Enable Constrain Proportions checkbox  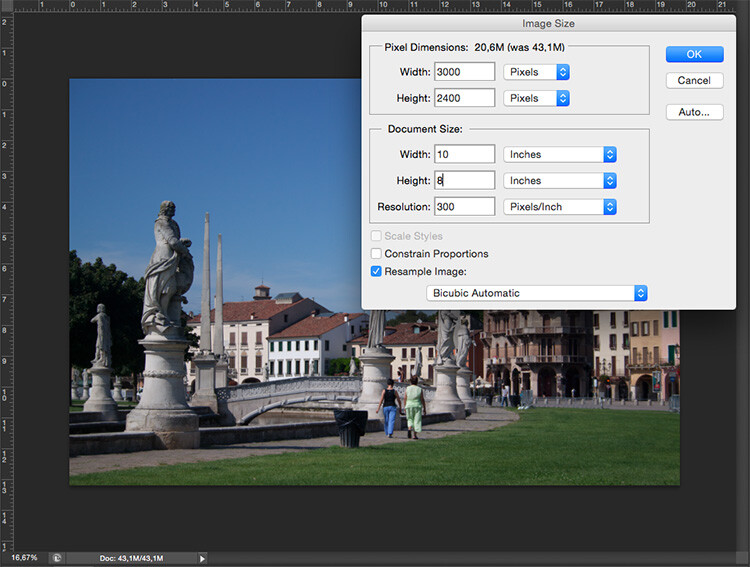(x=376, y=254)
